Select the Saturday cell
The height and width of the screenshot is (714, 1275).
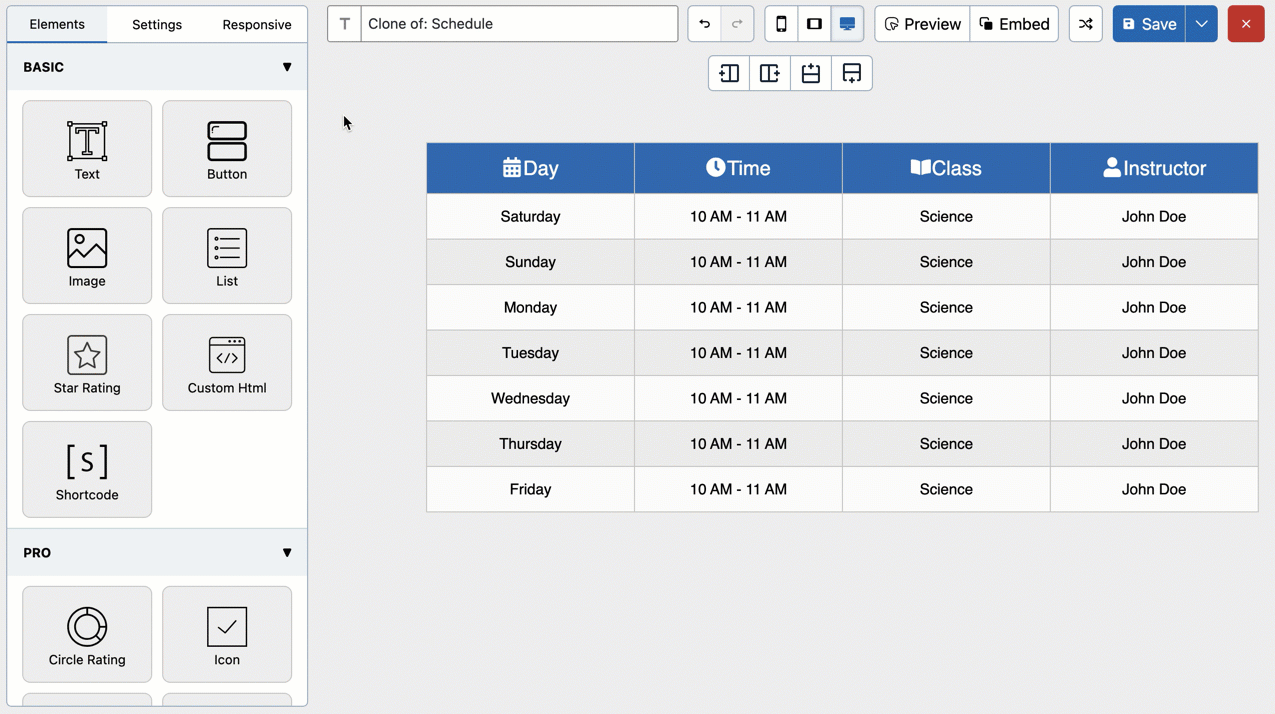point(530,217)
